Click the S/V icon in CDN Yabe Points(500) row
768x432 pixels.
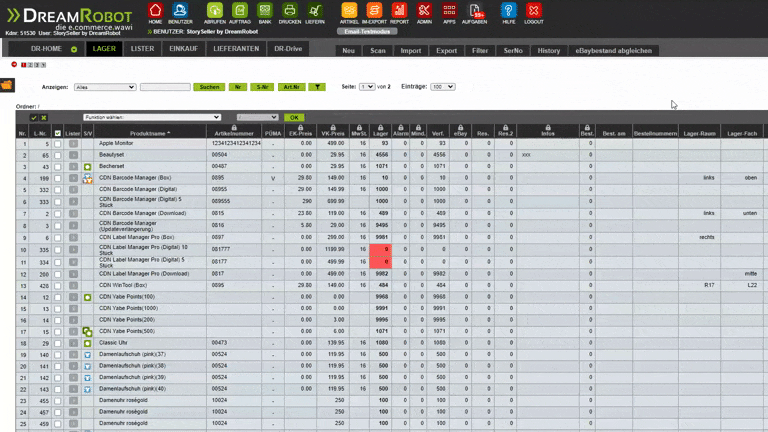[x=87, y=332]
